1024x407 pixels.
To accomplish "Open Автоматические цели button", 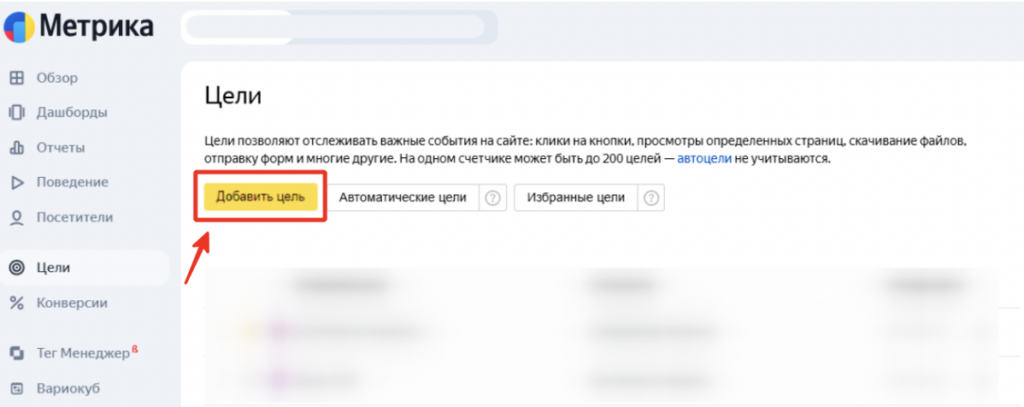I will [403, 198].
